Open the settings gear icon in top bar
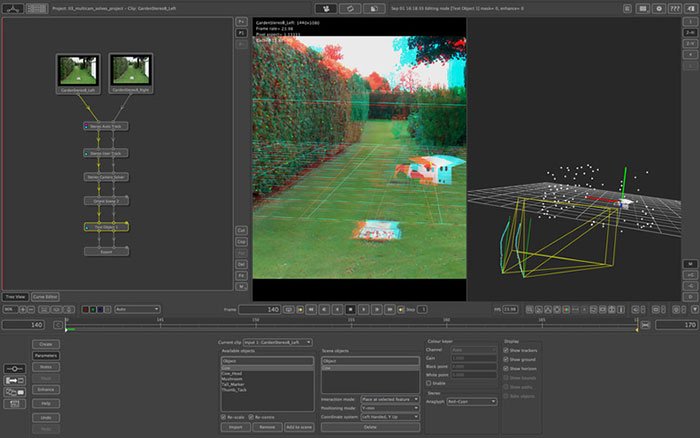The width and height of the screenshot is (700, 438). (658, 8)
